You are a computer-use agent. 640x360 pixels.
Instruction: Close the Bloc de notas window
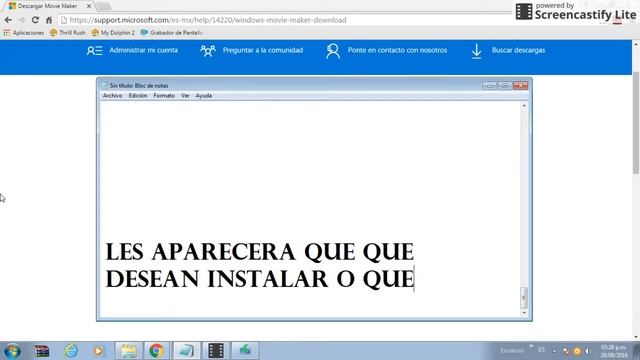(520, 85)
